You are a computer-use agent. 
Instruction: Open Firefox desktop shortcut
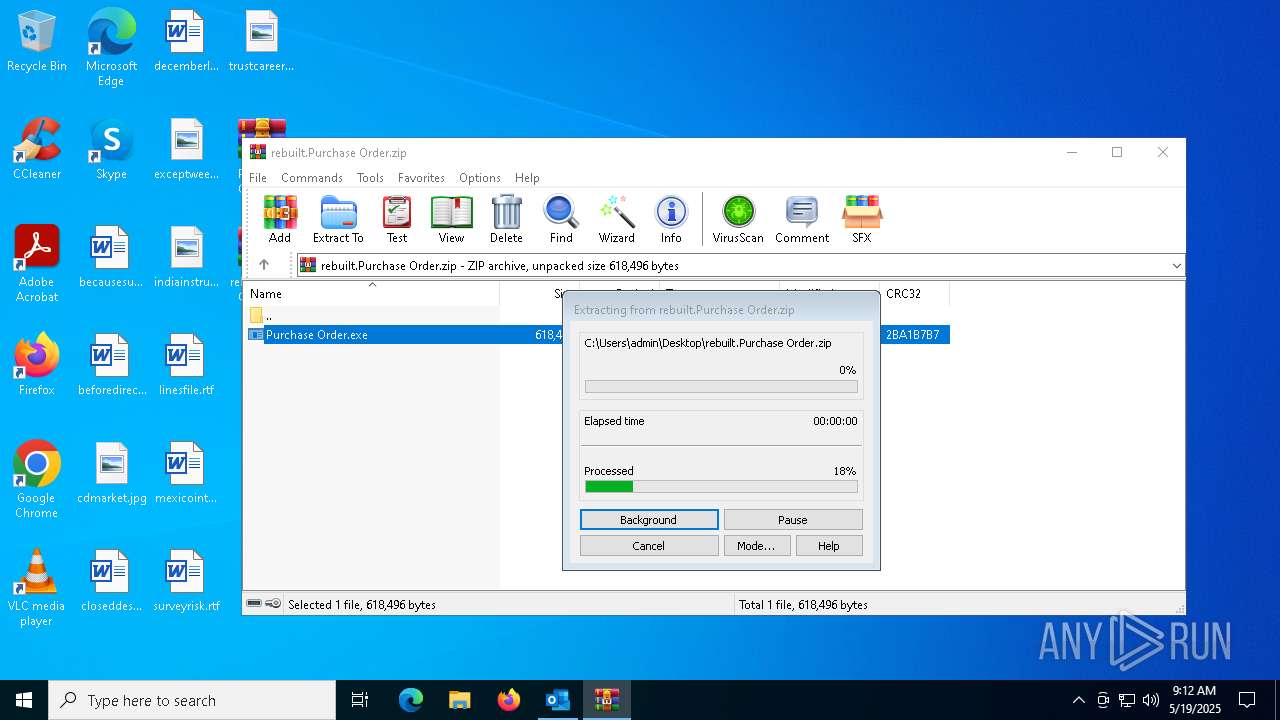(37, 364)
